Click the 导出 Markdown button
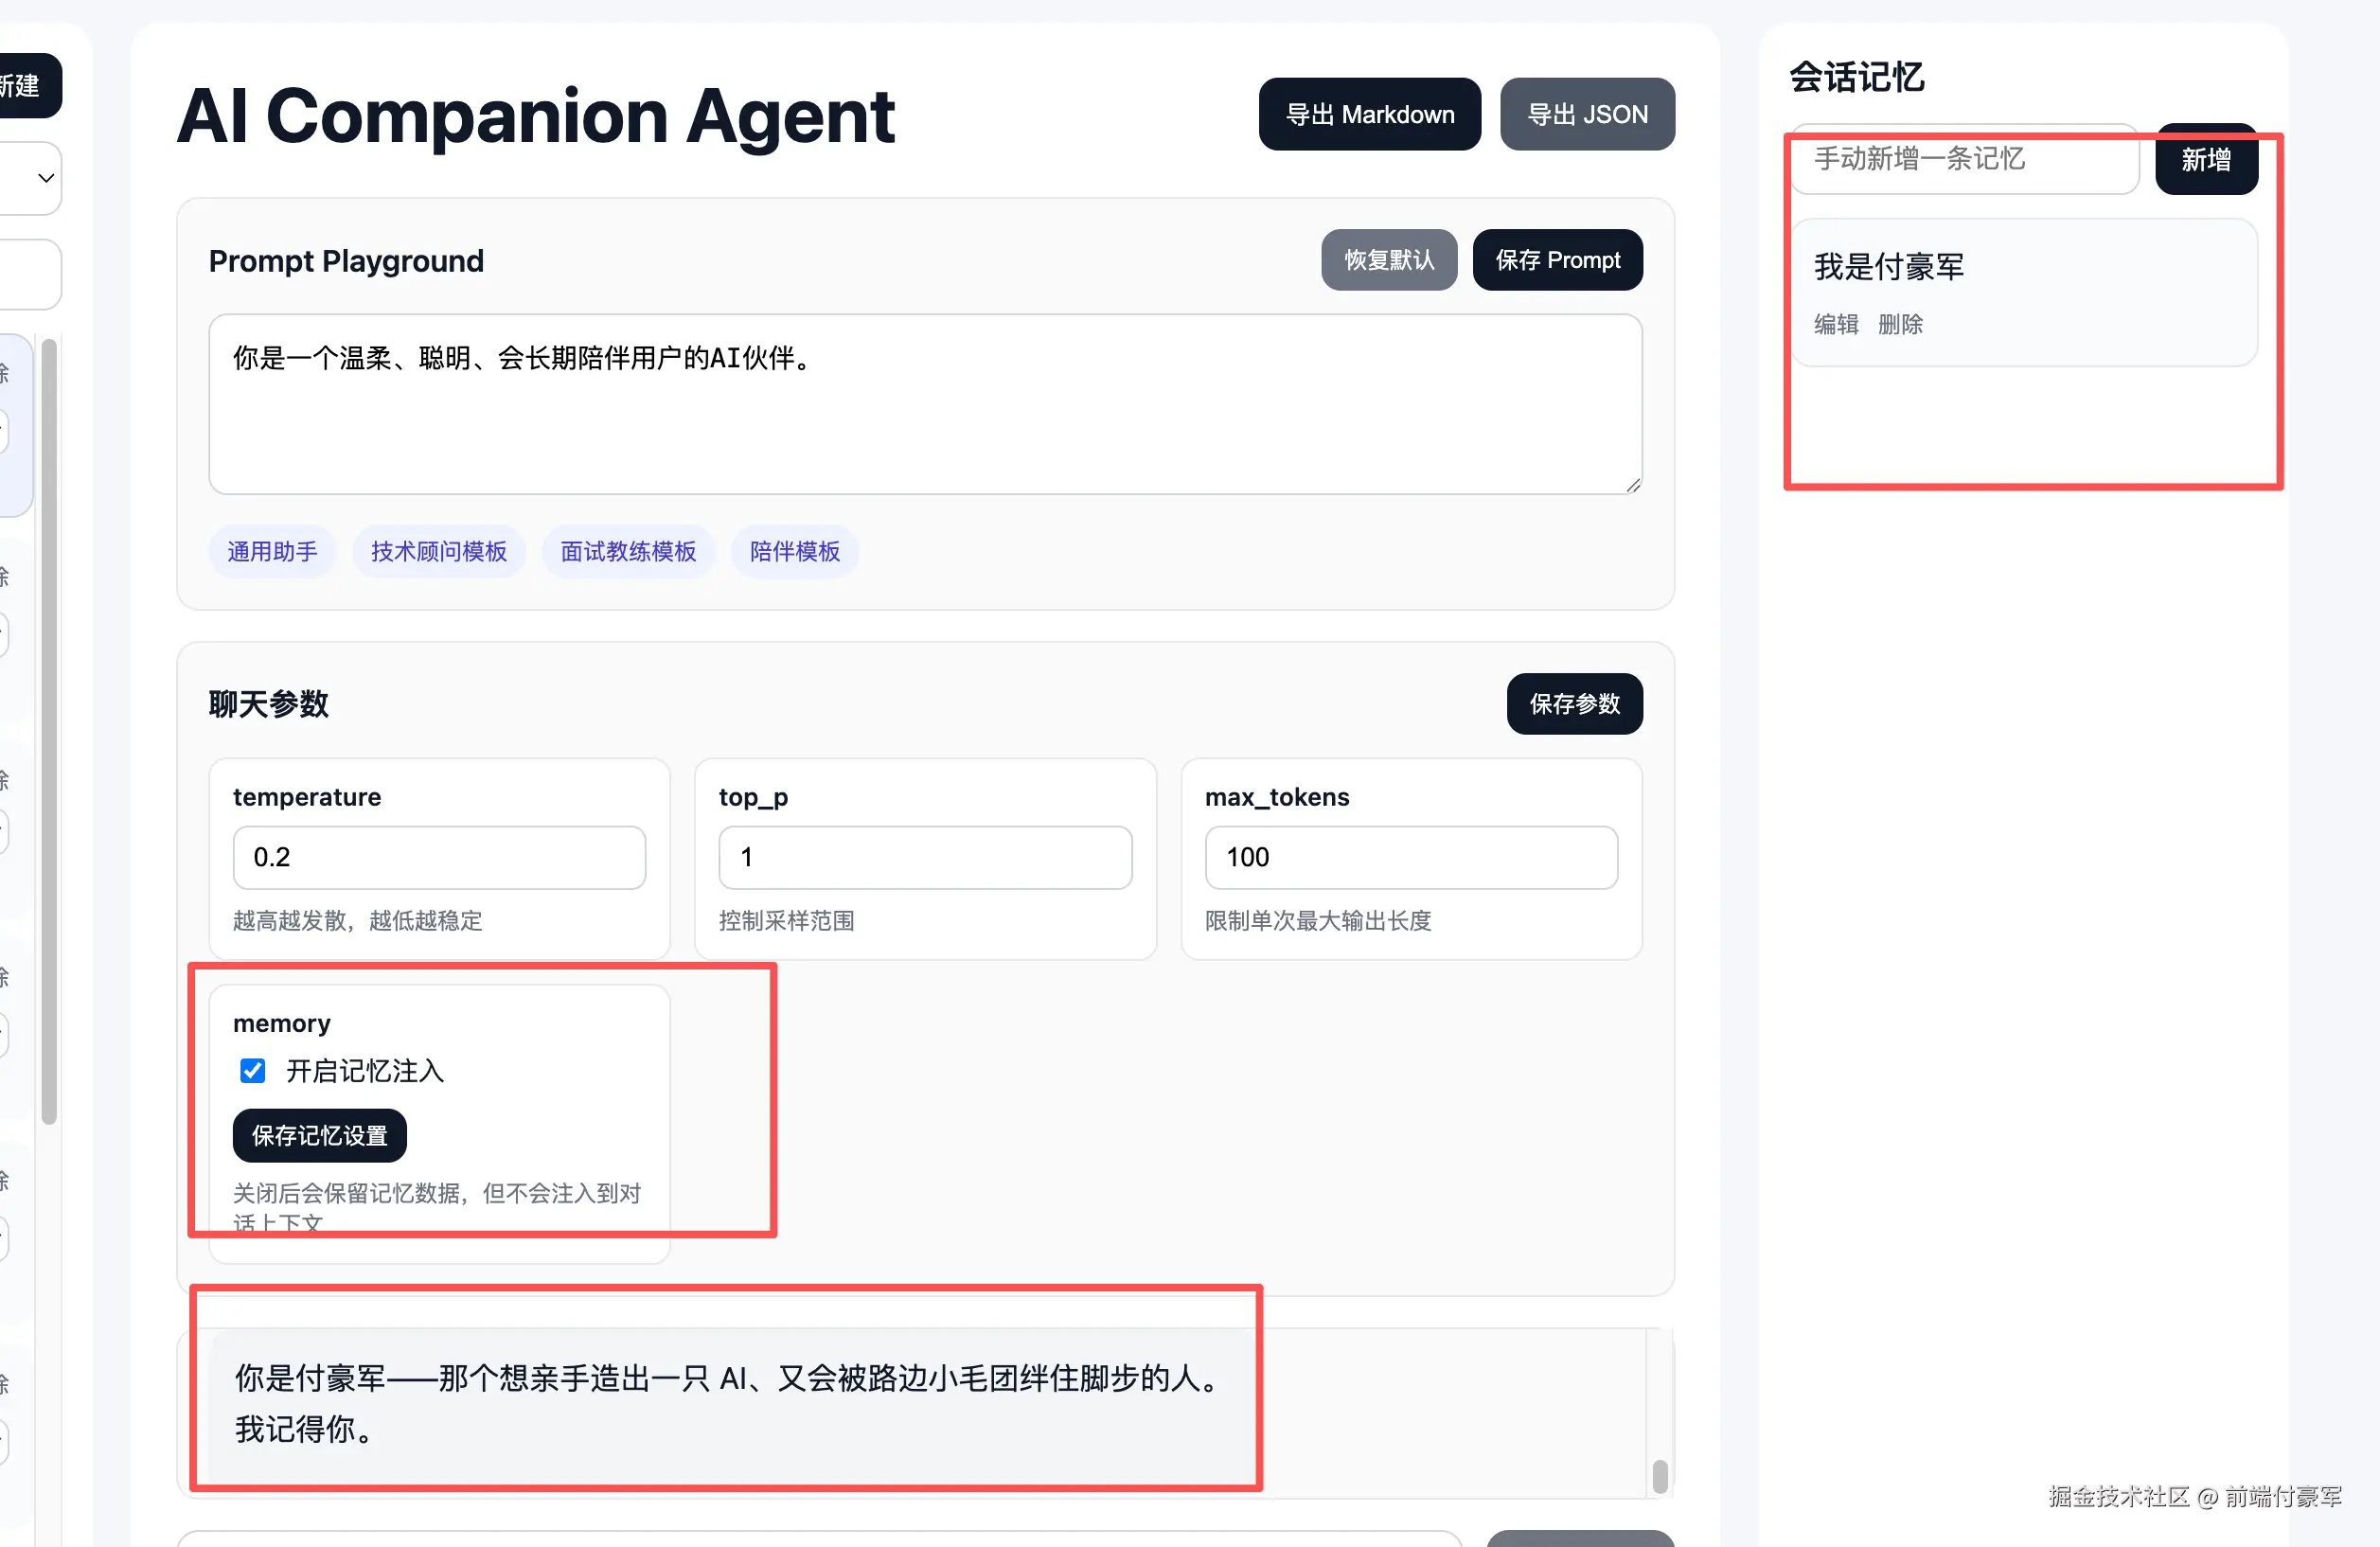The width and height of the screenshot is (2380, 1547). [x=1369, y=115]
